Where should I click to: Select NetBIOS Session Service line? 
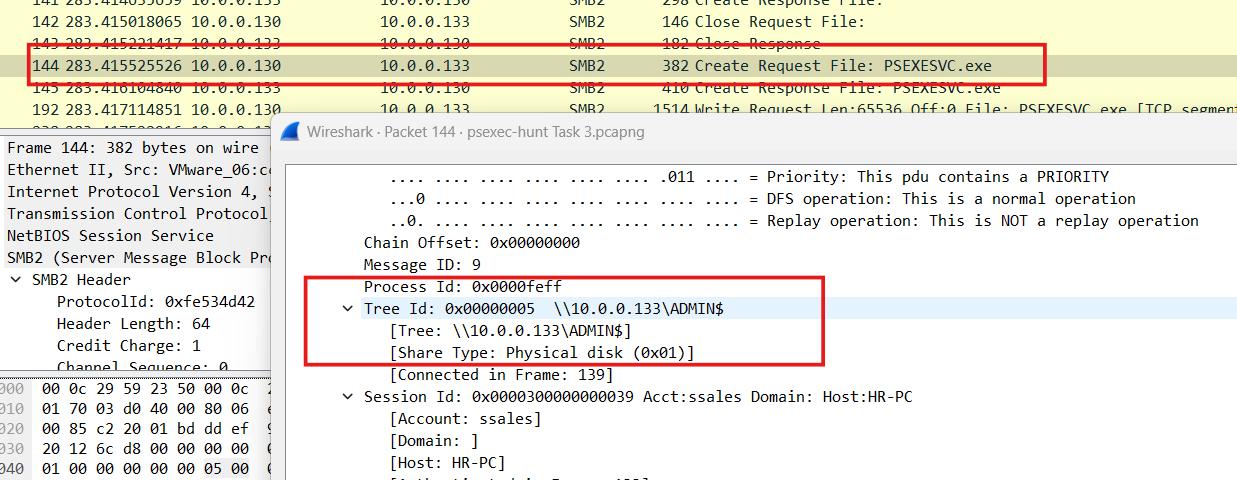(x=136, y=236)
